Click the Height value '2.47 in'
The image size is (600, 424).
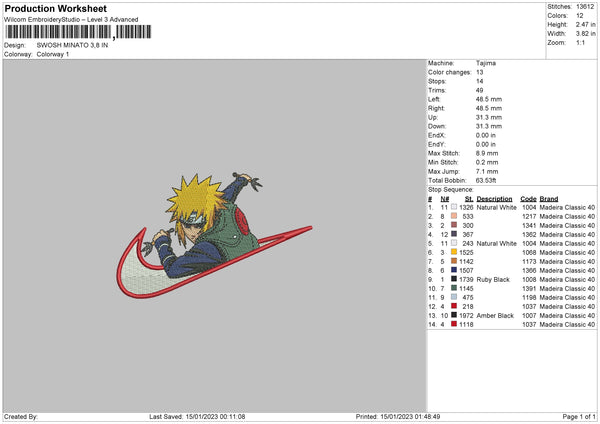(585, 24)
